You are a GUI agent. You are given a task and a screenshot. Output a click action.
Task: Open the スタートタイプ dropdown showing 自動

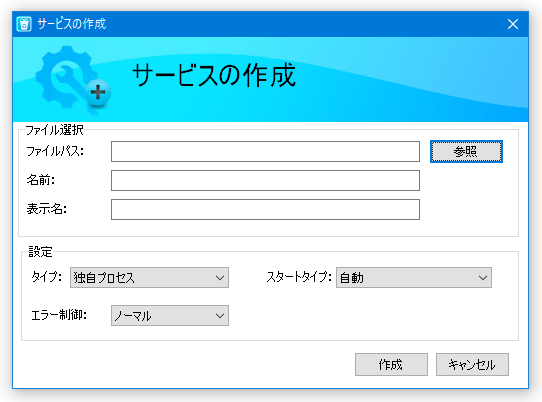413,278
